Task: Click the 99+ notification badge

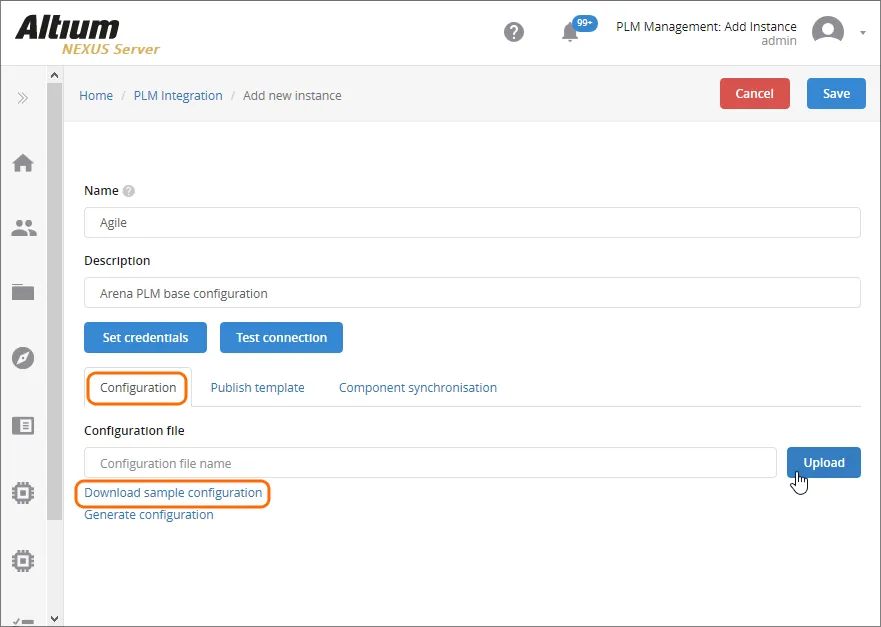Action: pos(585,23)
